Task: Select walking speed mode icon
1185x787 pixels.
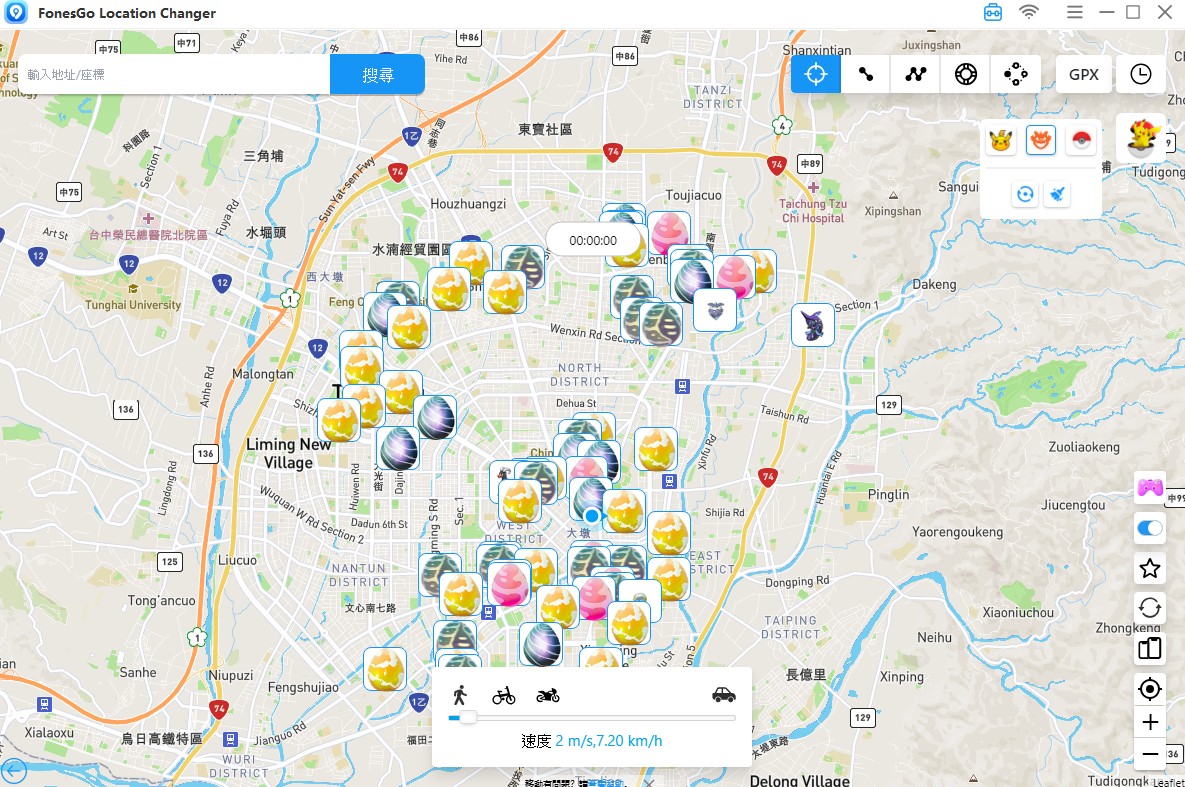Action: pyautogui.click(x=459, y=695)
